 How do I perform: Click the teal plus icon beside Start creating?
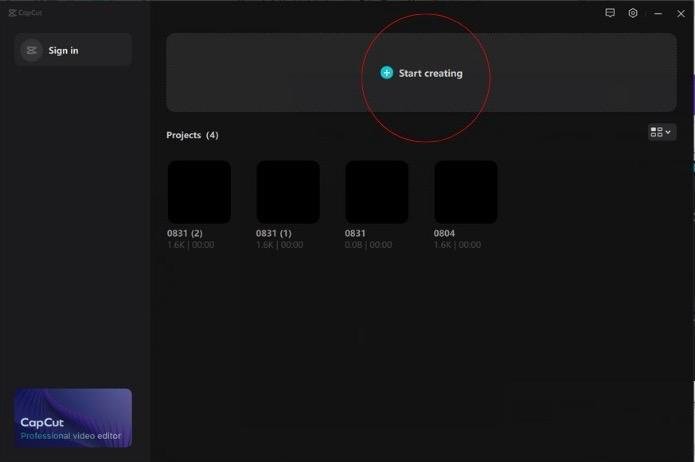(x=387, y=73)
